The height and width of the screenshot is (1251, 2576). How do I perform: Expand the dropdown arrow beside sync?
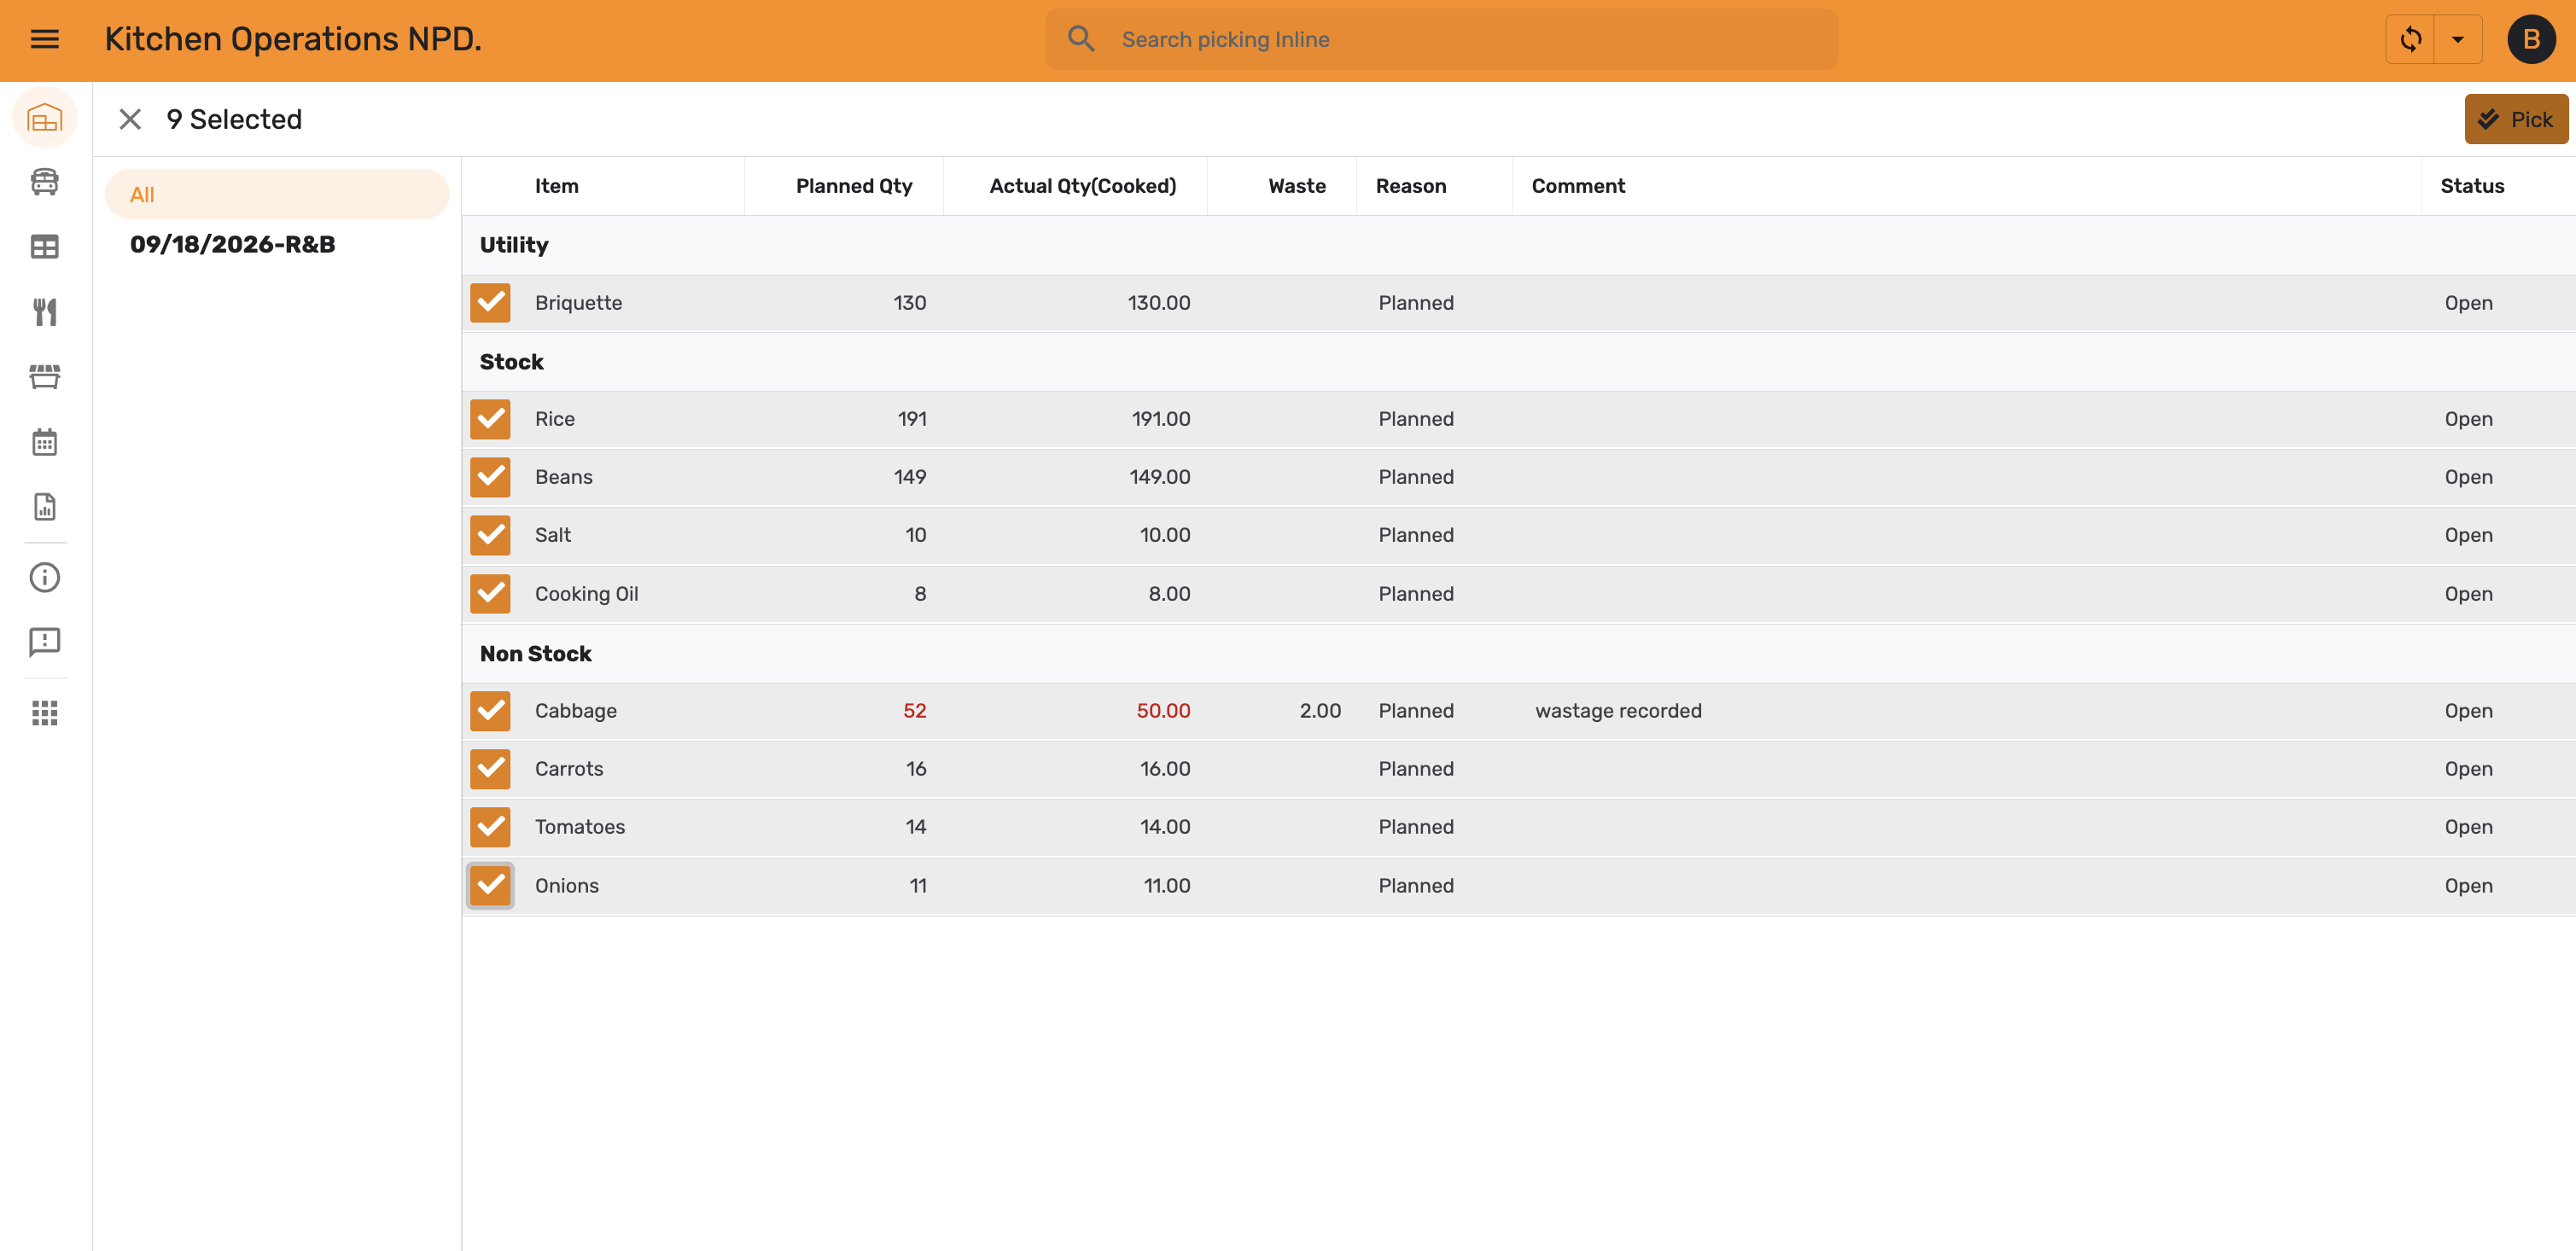2458,39
